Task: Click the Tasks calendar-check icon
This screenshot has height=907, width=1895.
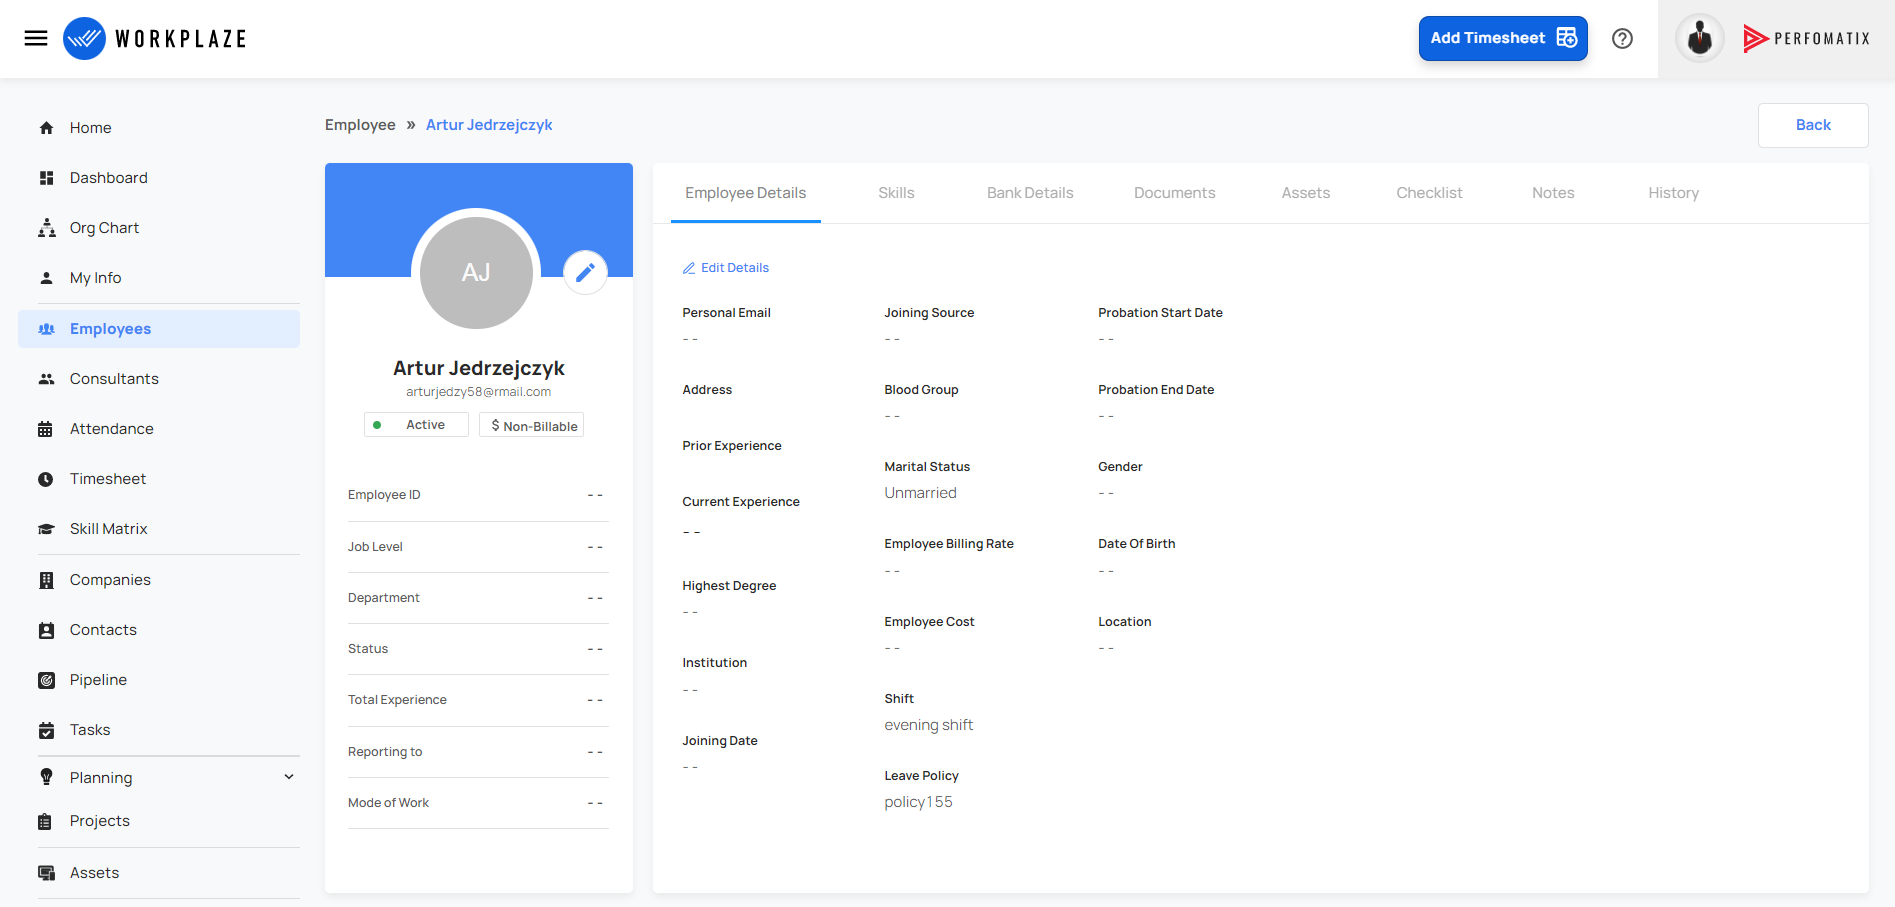Action: tap(46, 730)
